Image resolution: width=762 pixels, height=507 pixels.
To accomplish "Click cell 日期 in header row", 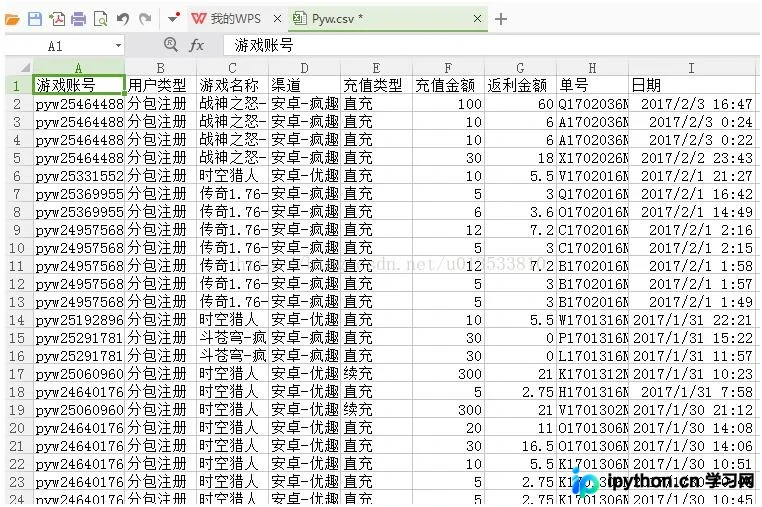I will [692, 86].
